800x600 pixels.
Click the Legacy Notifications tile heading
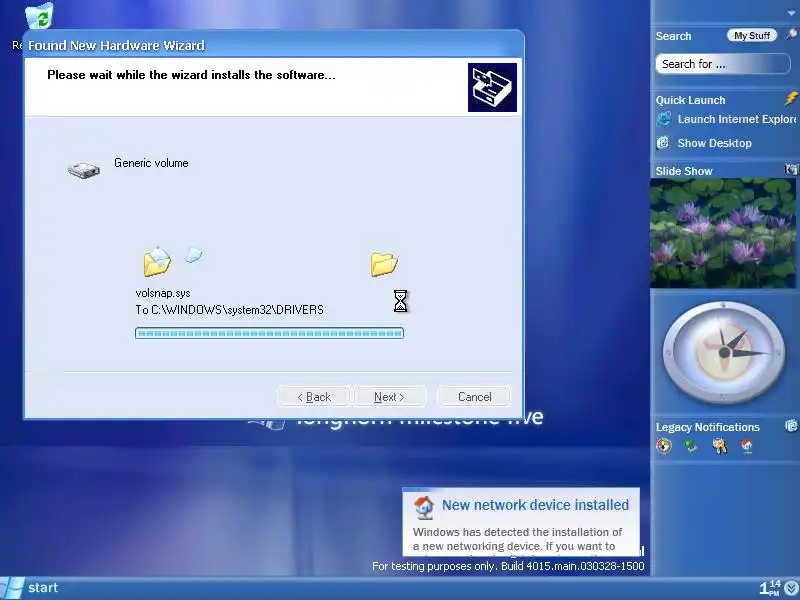click(x=708, y=427)
